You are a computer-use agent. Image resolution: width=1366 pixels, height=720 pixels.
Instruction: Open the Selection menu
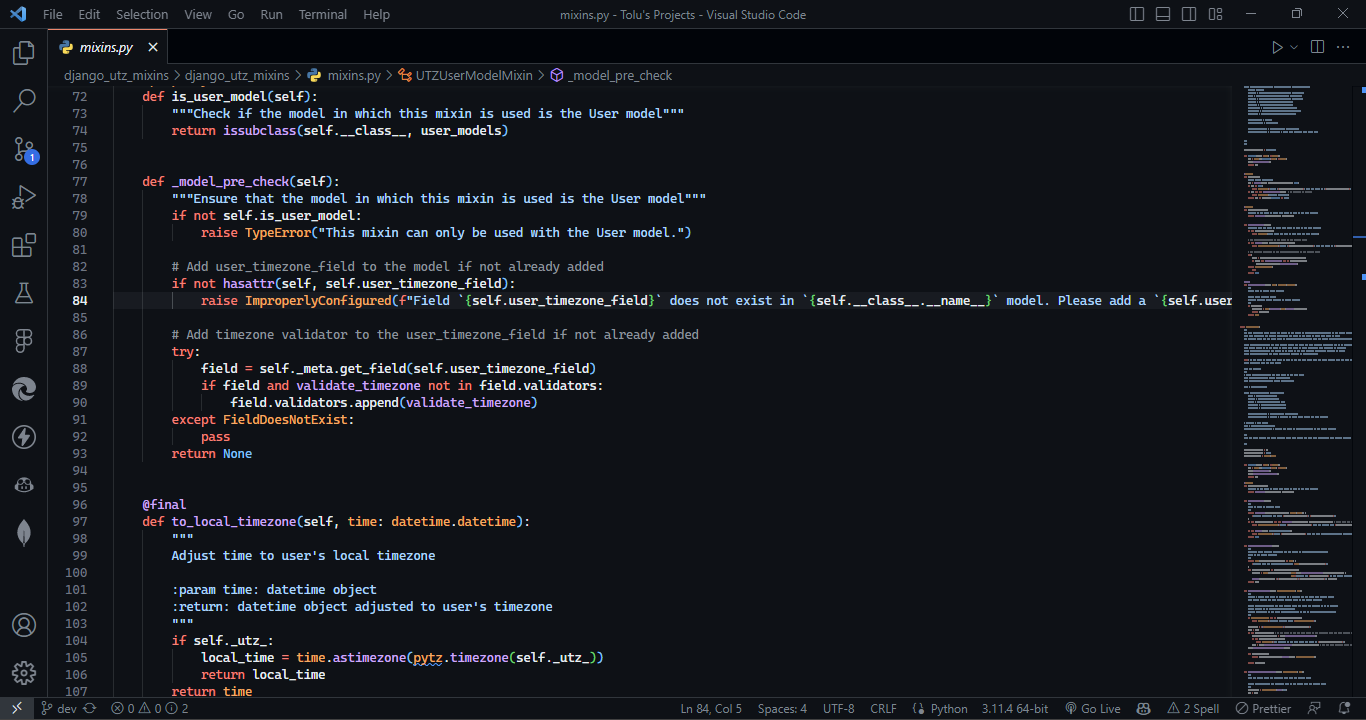(x=142, y=15)
